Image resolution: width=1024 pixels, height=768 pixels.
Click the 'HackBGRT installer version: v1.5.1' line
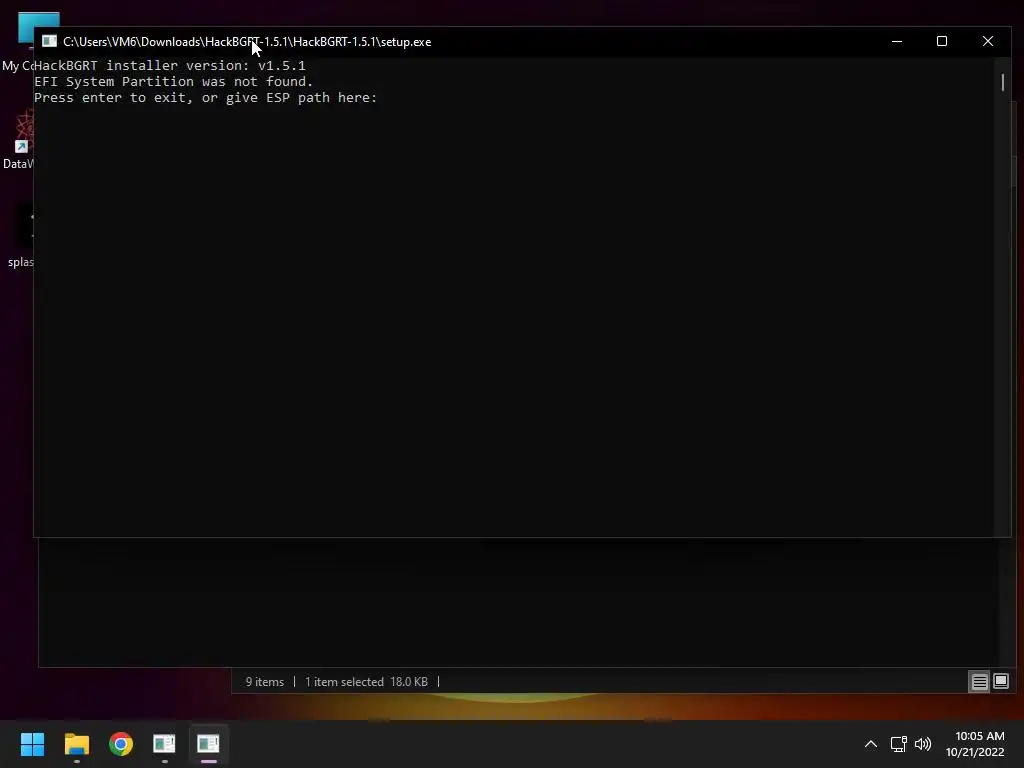pos(170,65)
